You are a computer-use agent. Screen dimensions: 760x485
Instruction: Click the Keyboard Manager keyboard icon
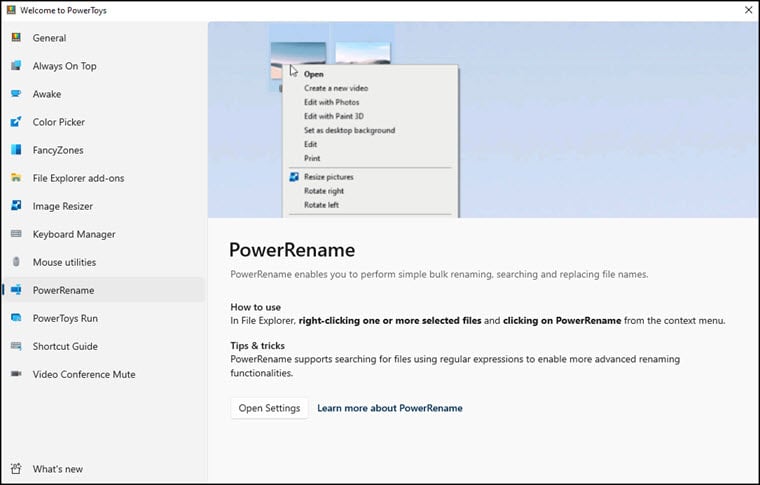tap(16, 234)
